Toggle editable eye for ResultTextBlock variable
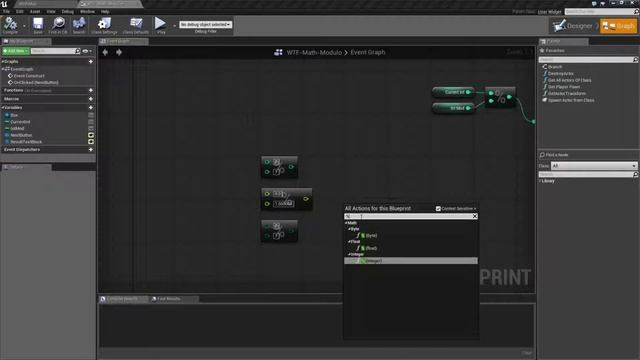This screenshot has width=640, height=360. click(91, 142)
